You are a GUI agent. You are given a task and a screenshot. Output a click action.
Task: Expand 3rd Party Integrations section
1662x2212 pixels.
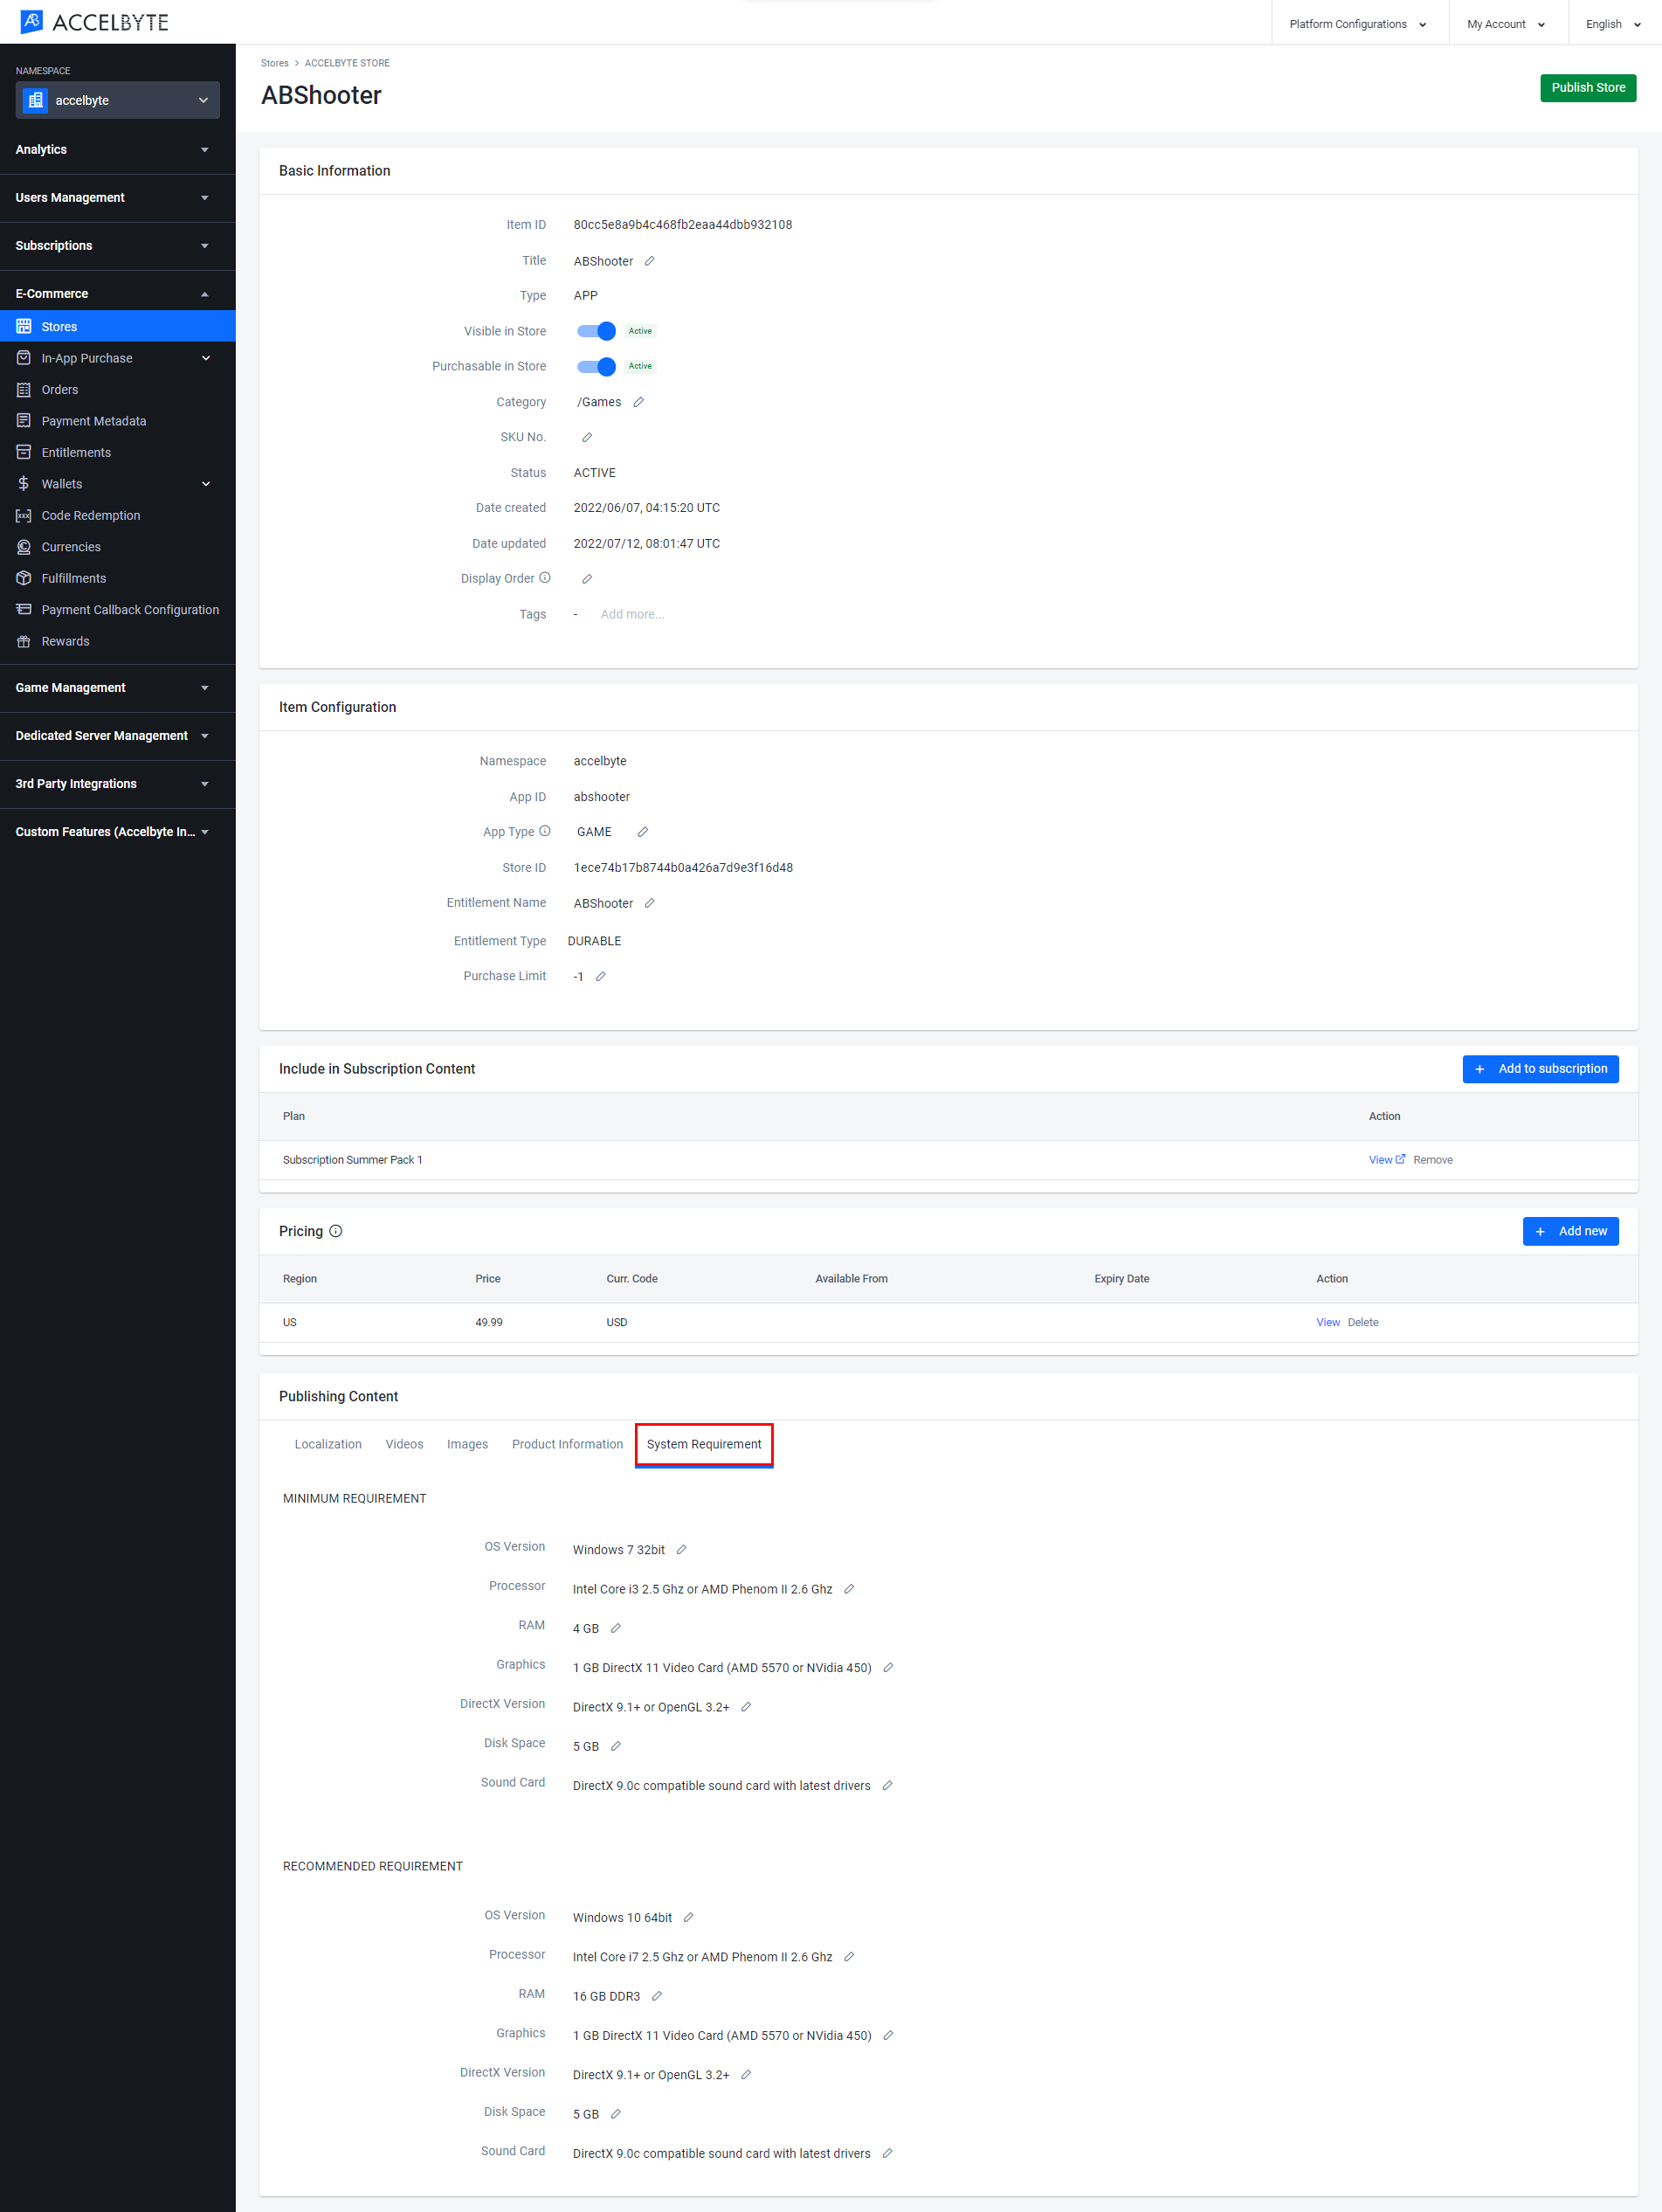click(x=118, y=784)
